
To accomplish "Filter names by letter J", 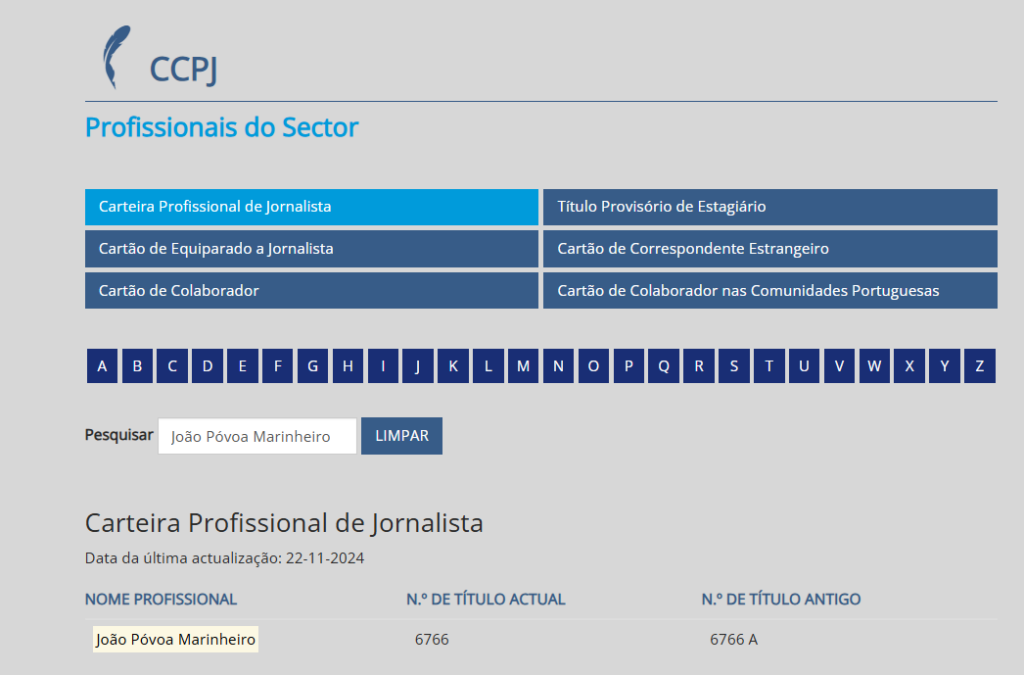I will coord(418,366).
